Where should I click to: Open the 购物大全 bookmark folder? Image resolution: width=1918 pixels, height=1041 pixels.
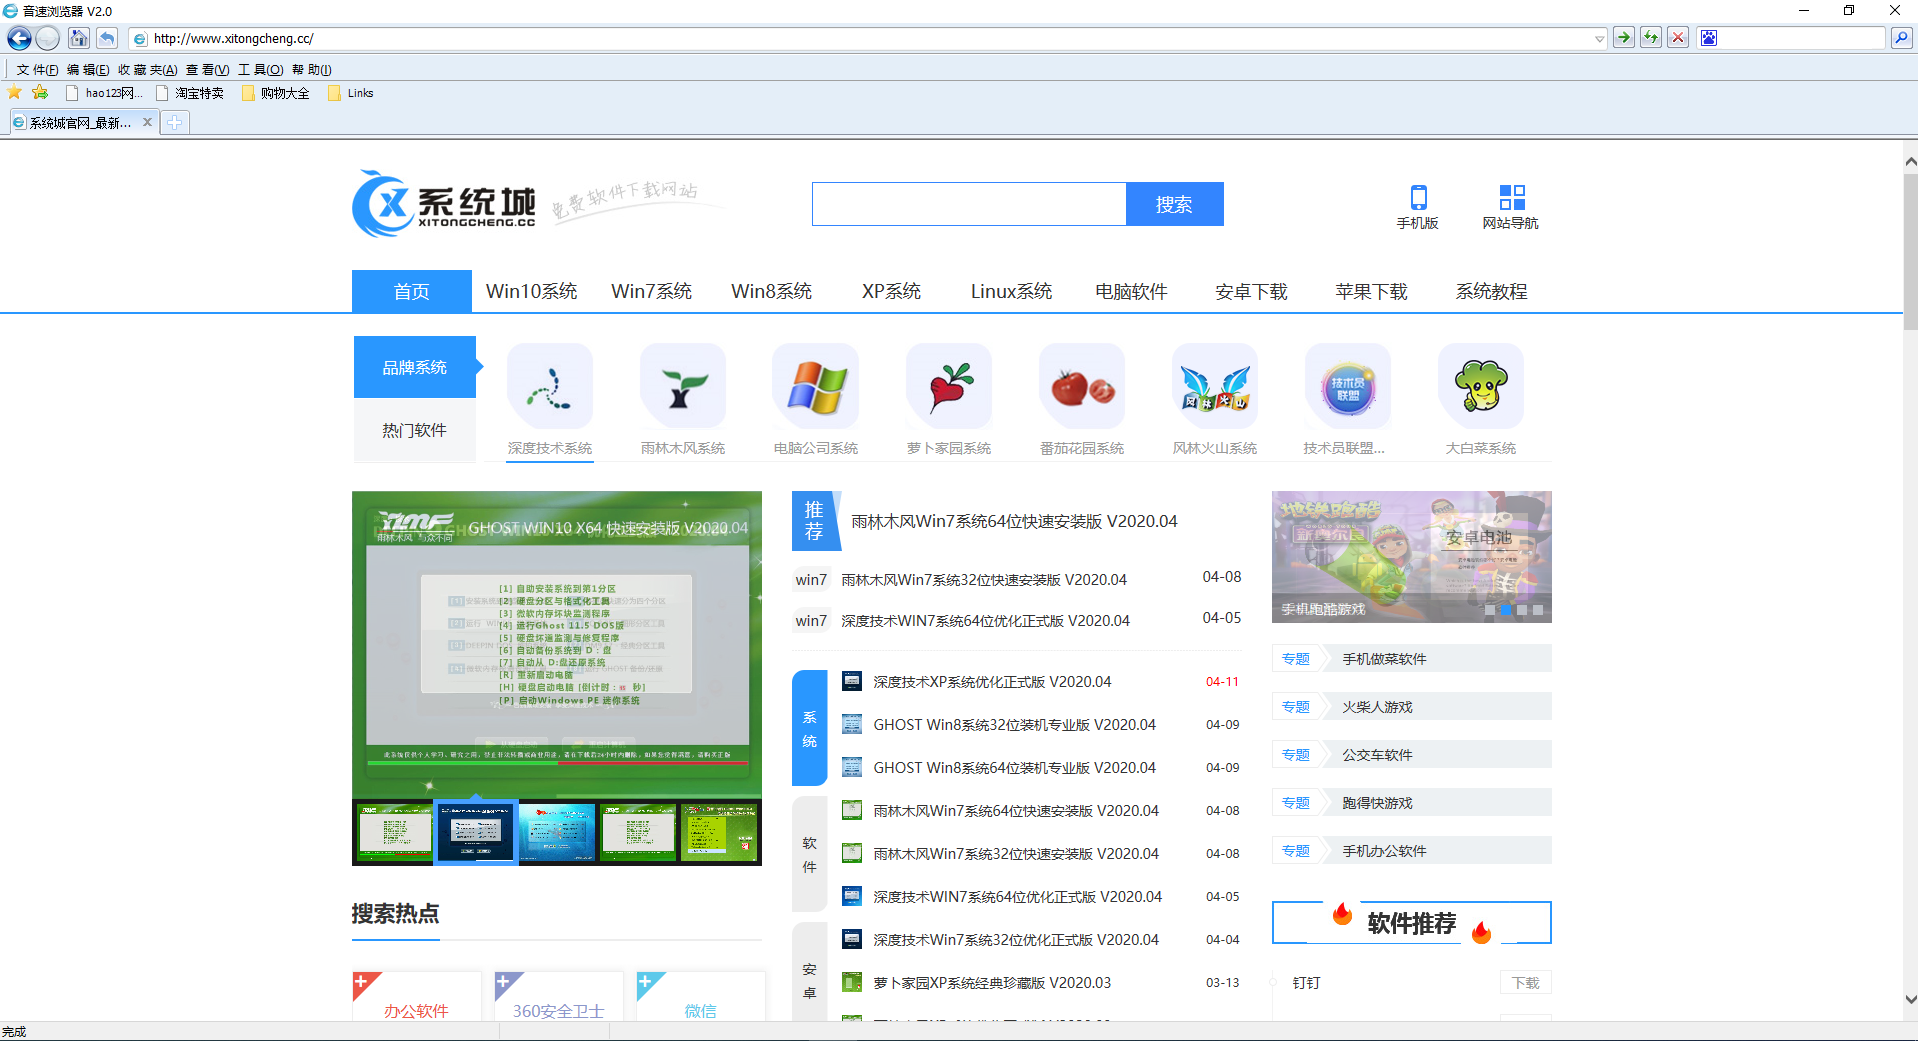[x=276, y=93]
